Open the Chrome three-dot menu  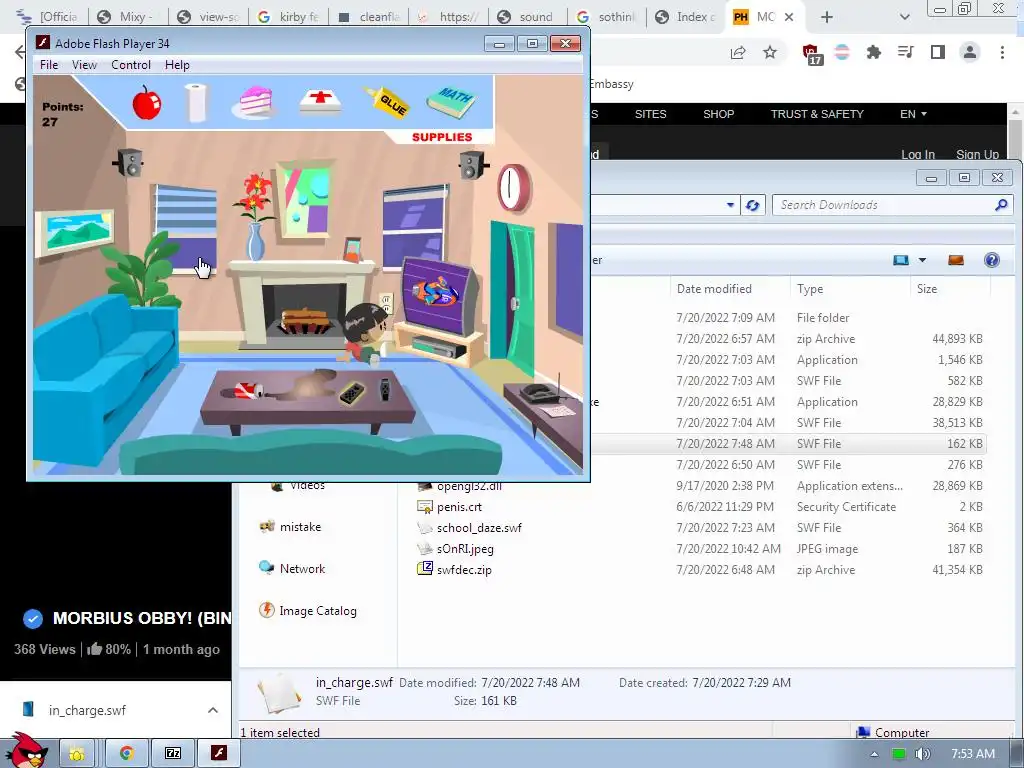click(1002, 52)
